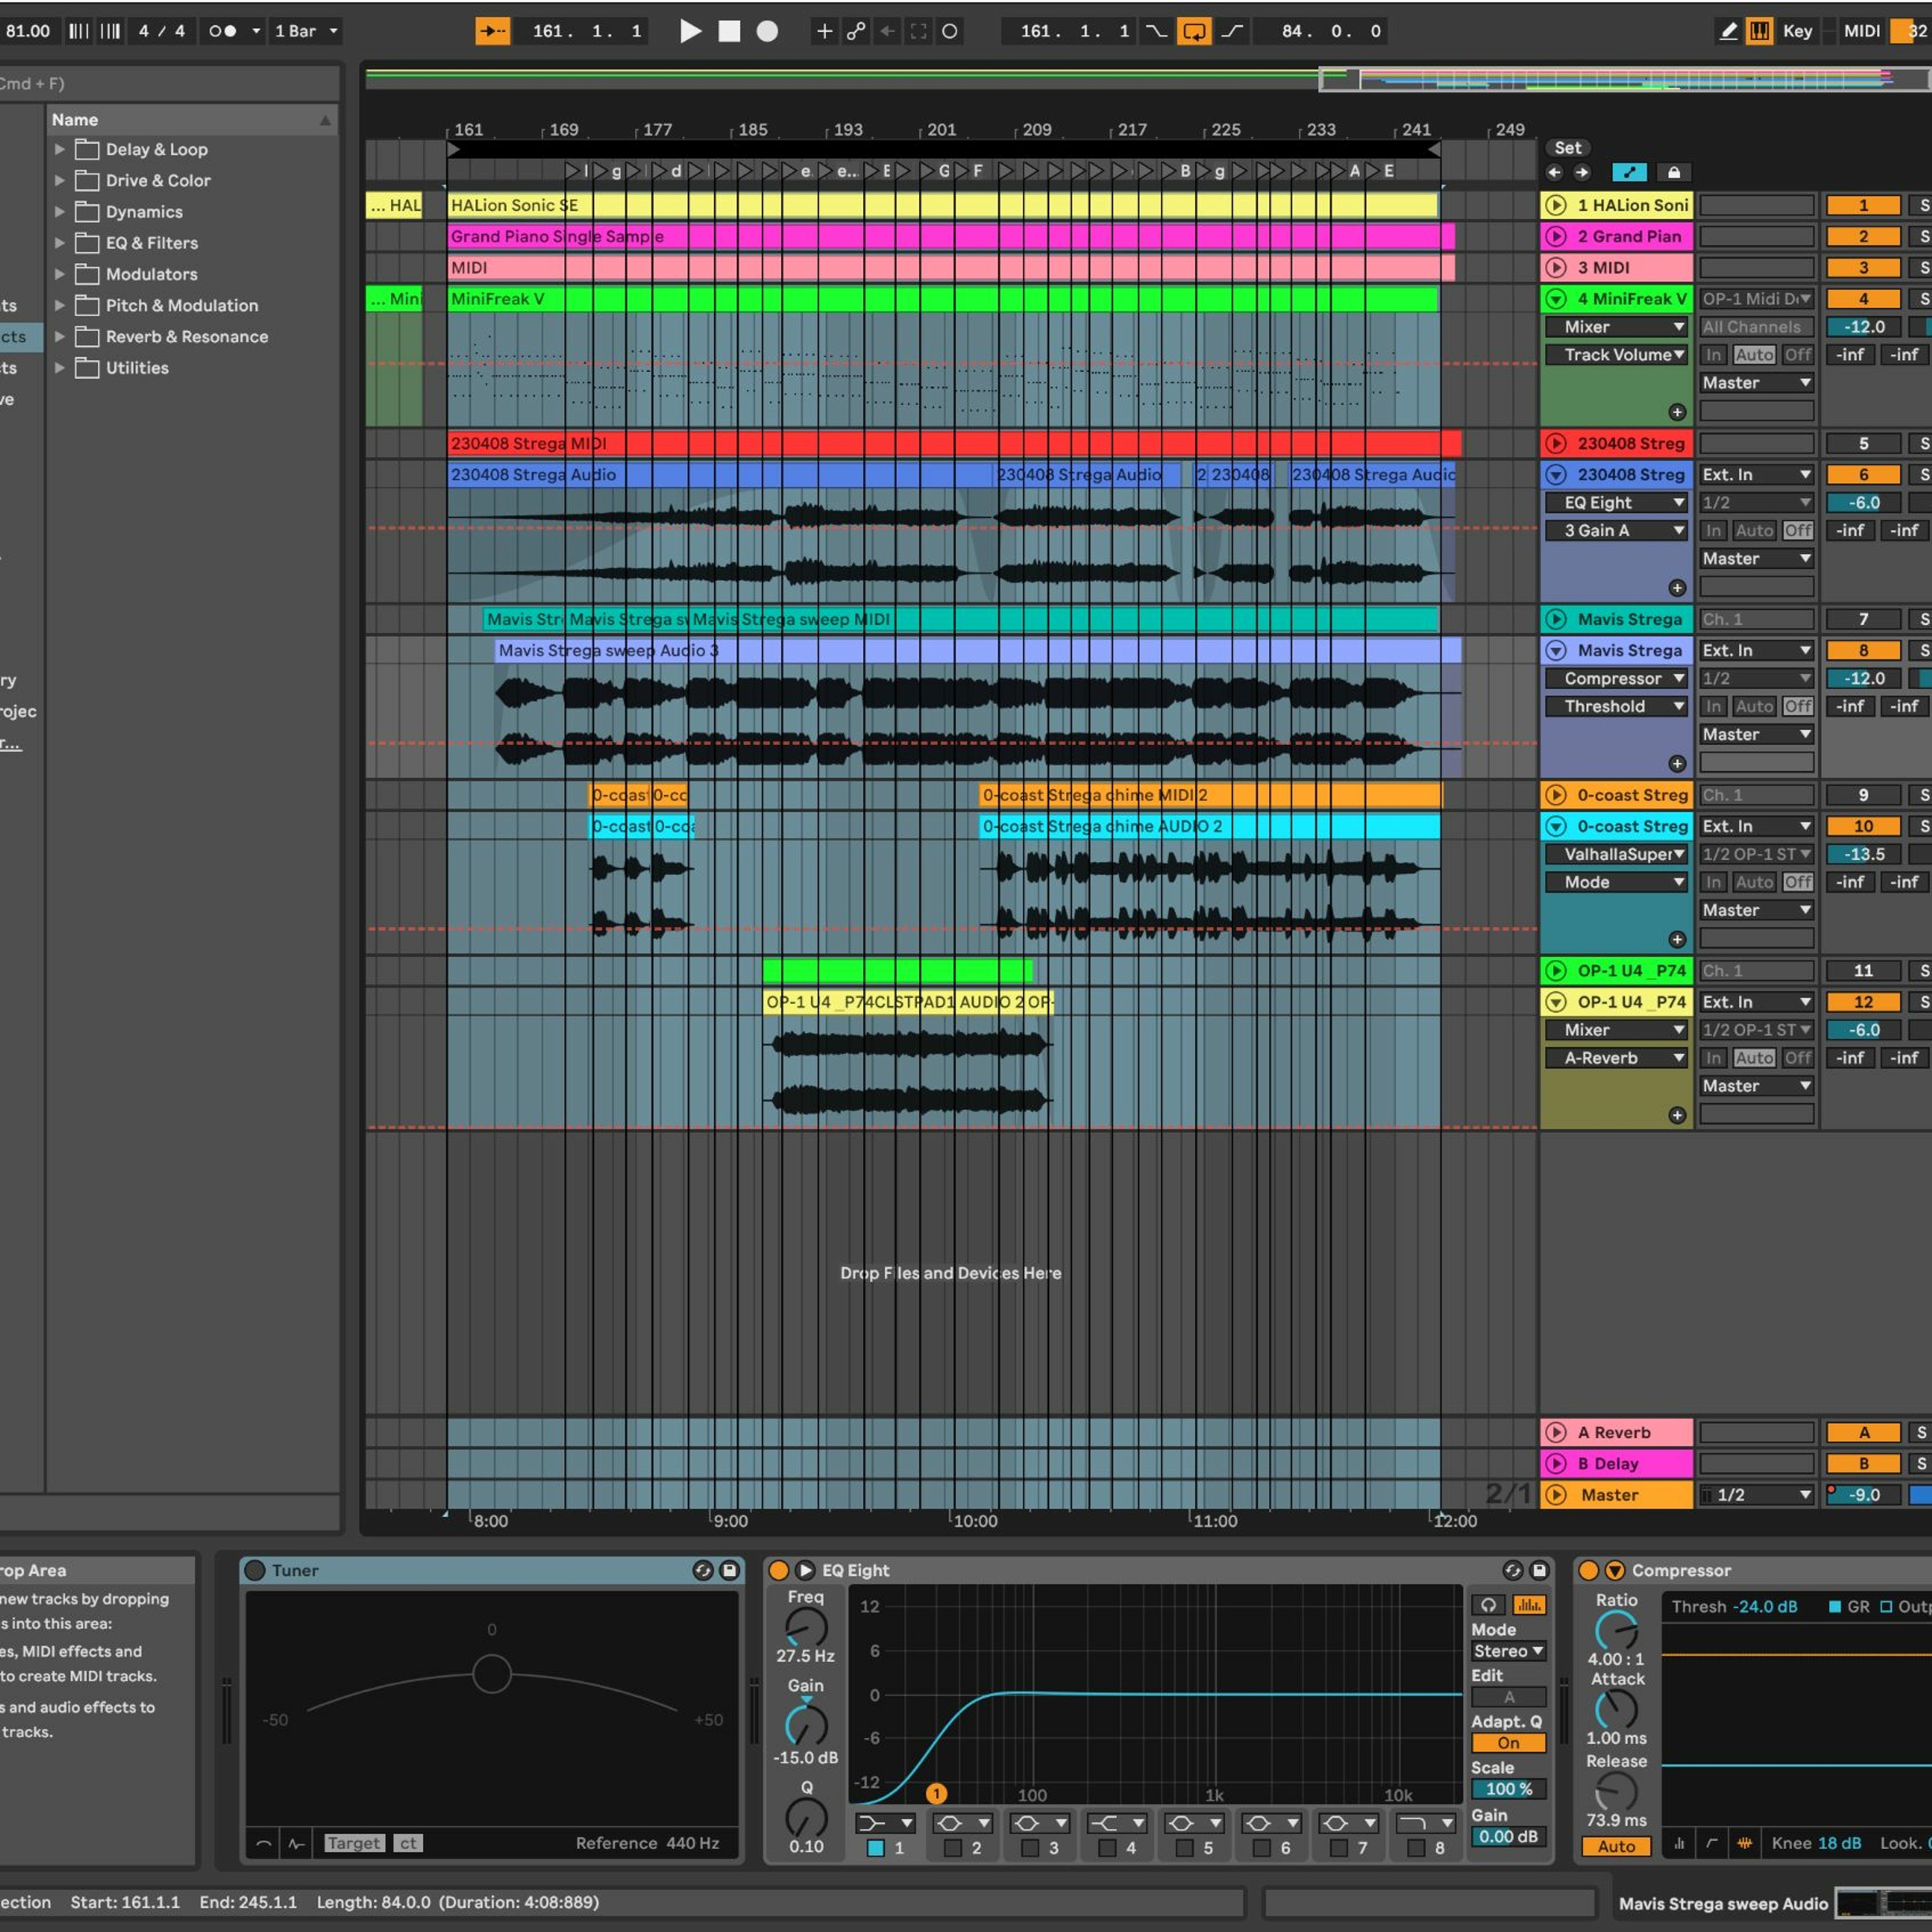Toggle Computer MIDI Keyboard piano icon
Image resolution: width=1932 pixels, height=1932 pixels.
1759,31
